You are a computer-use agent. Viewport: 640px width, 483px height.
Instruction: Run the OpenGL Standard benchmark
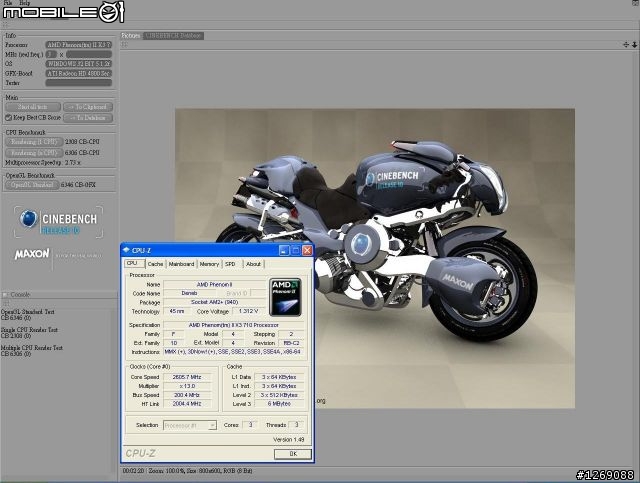point(32,185)
